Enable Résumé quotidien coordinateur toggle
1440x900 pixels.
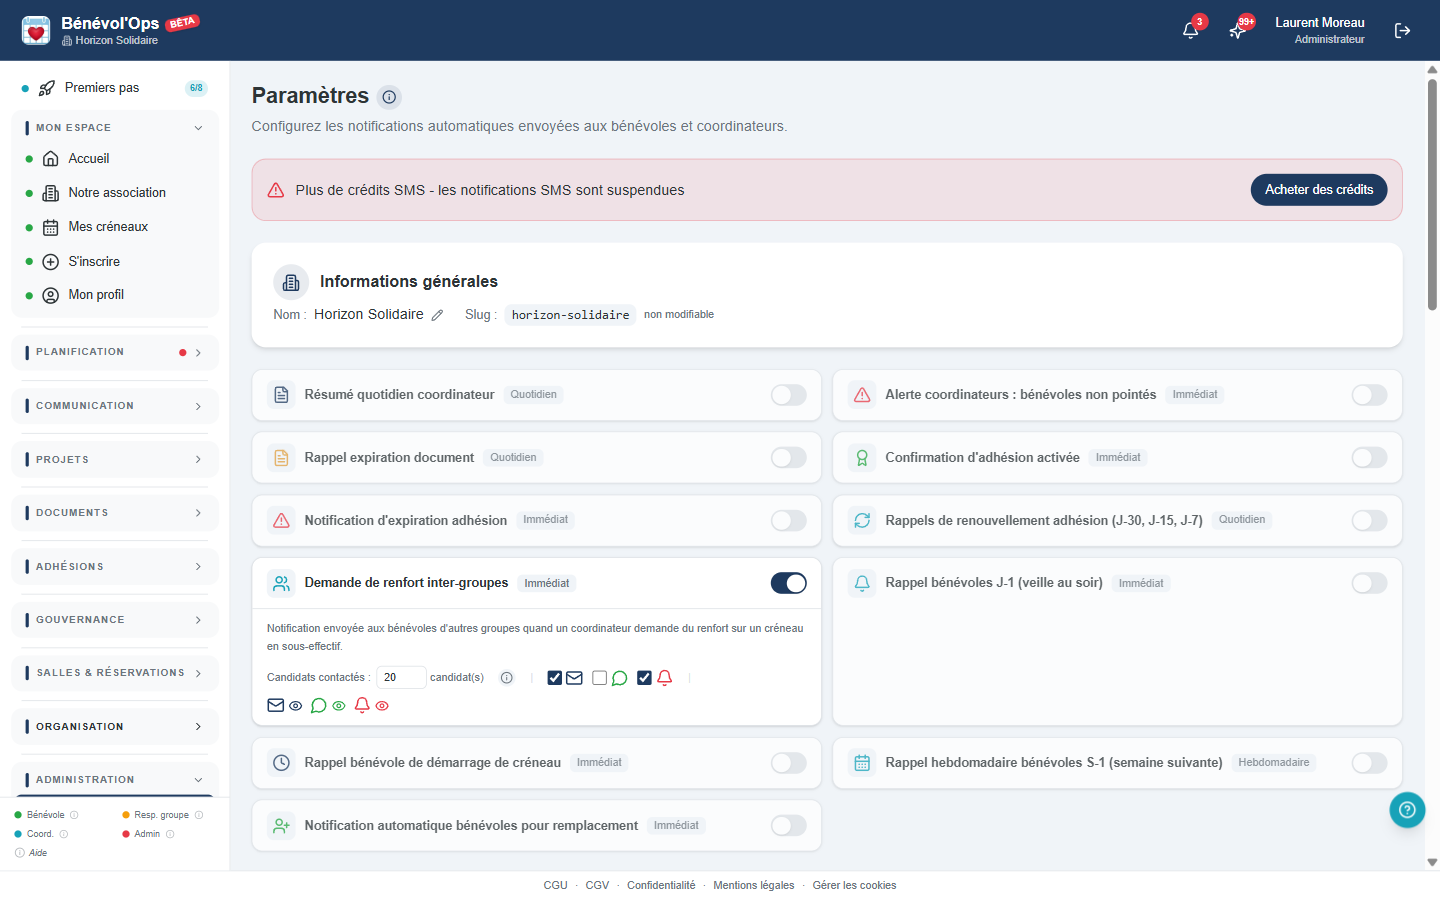pyautogui.click(x=789, y=395)
